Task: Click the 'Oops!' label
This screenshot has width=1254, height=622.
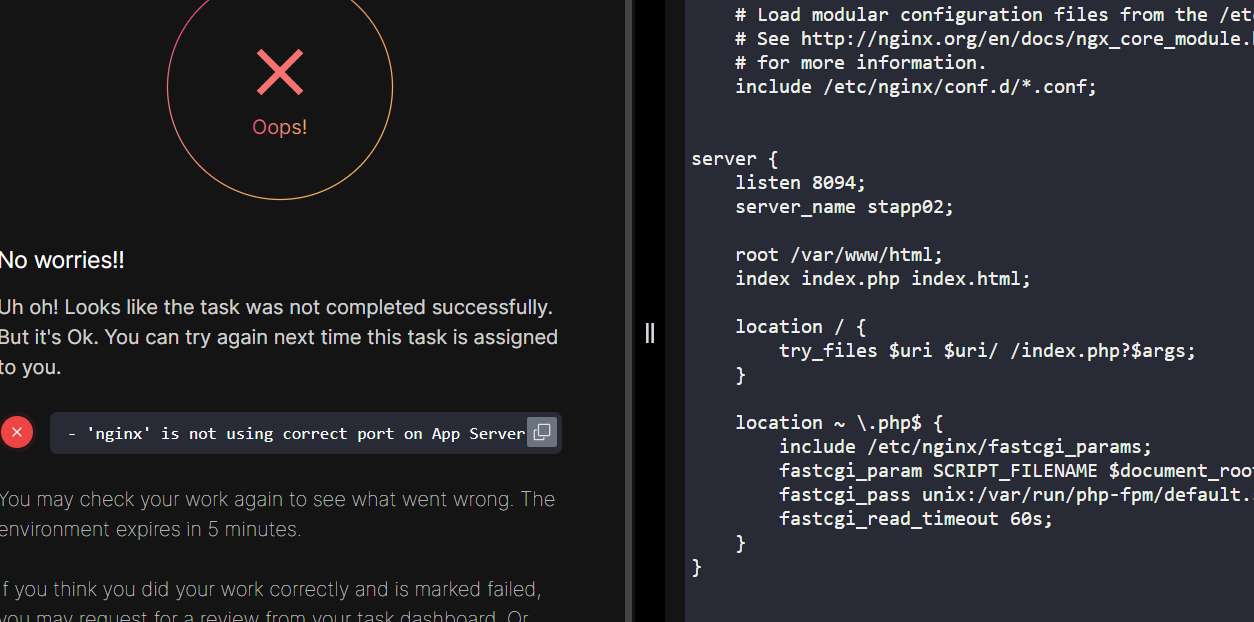Action: pyautogui.click(x=280, y=128)
